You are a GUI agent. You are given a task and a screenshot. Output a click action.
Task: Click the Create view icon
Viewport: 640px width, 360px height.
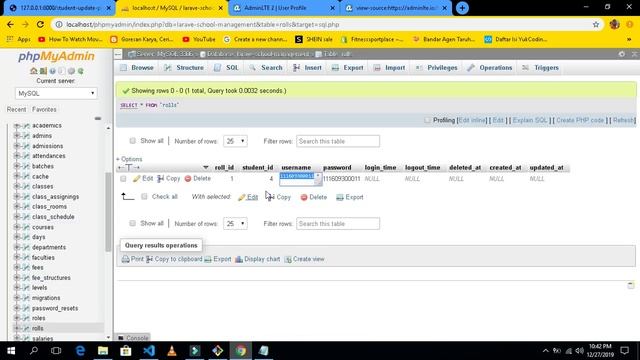(x=288, y=259)
